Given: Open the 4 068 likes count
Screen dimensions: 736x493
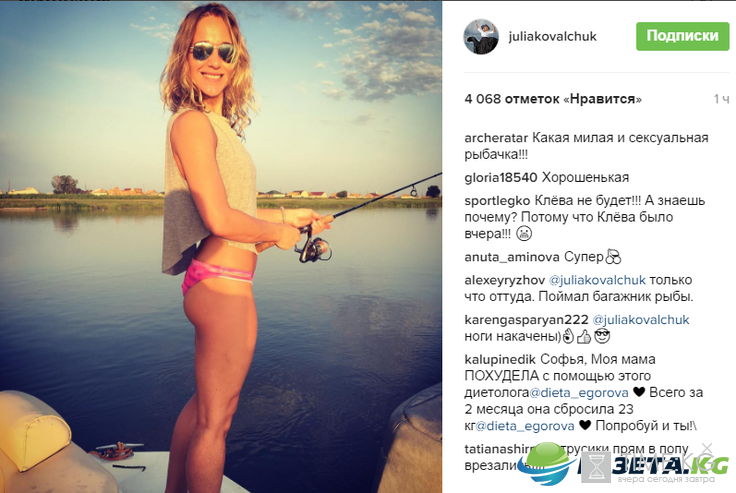Looking at the screenshot, I should (x=553, y=99).
